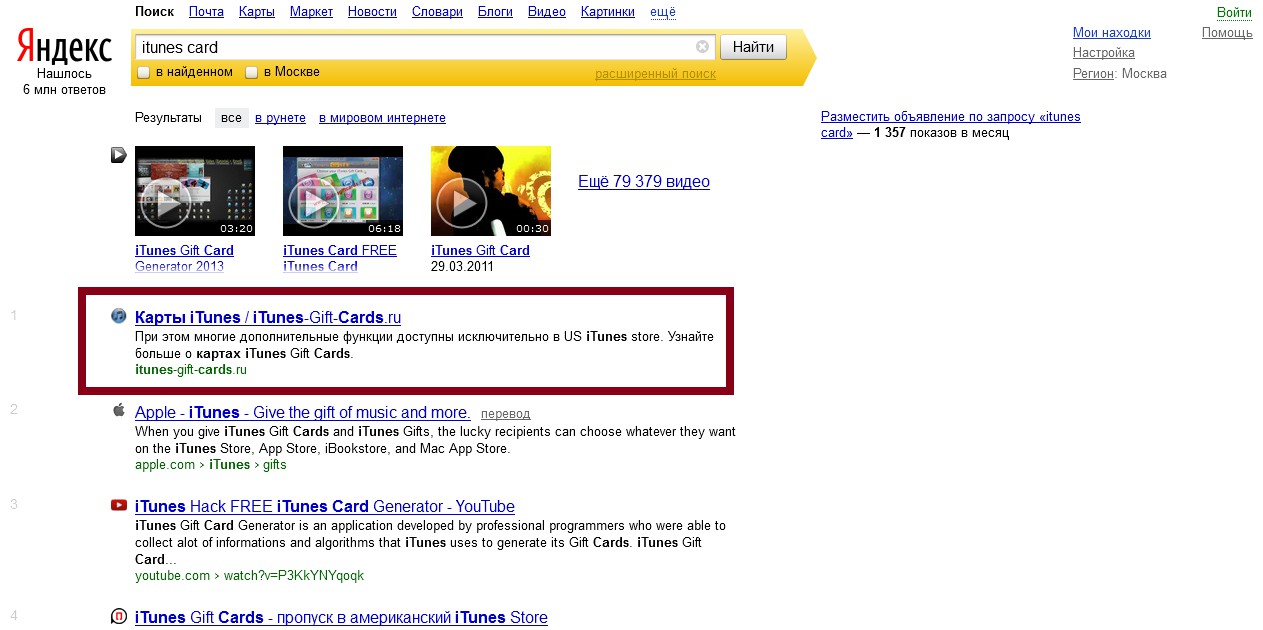Click the apple.com breadcrumb in result URL
Screen dimensions: 1263x630
(166, 465)
